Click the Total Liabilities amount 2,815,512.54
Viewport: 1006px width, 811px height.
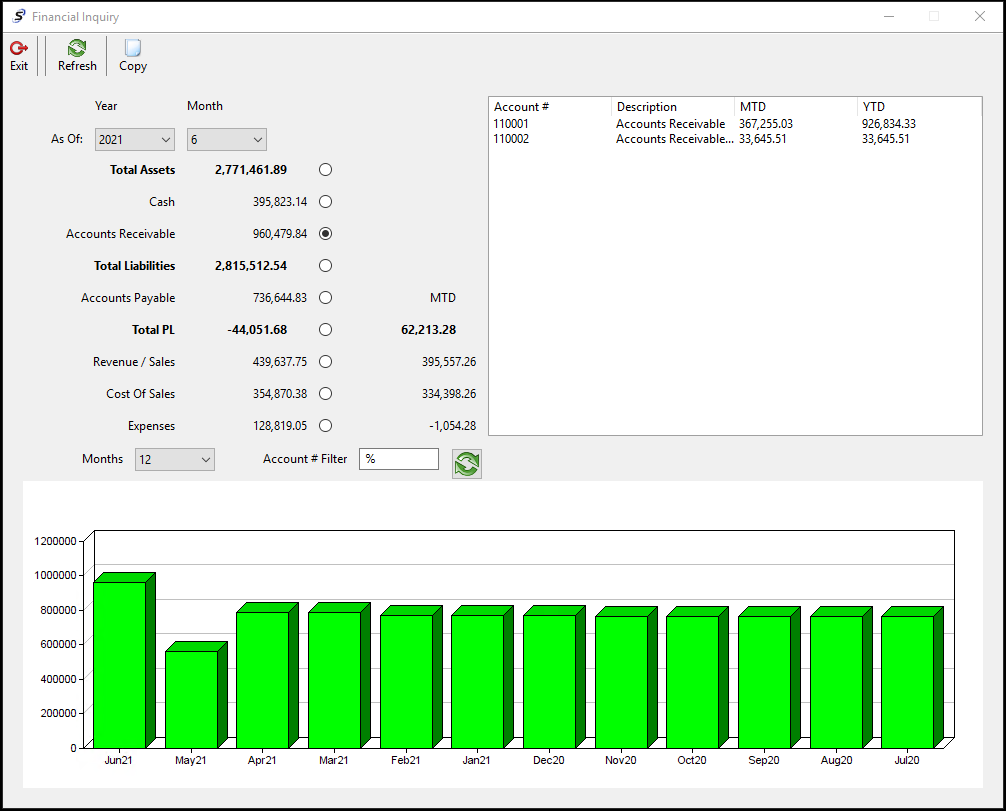(251, 266)
